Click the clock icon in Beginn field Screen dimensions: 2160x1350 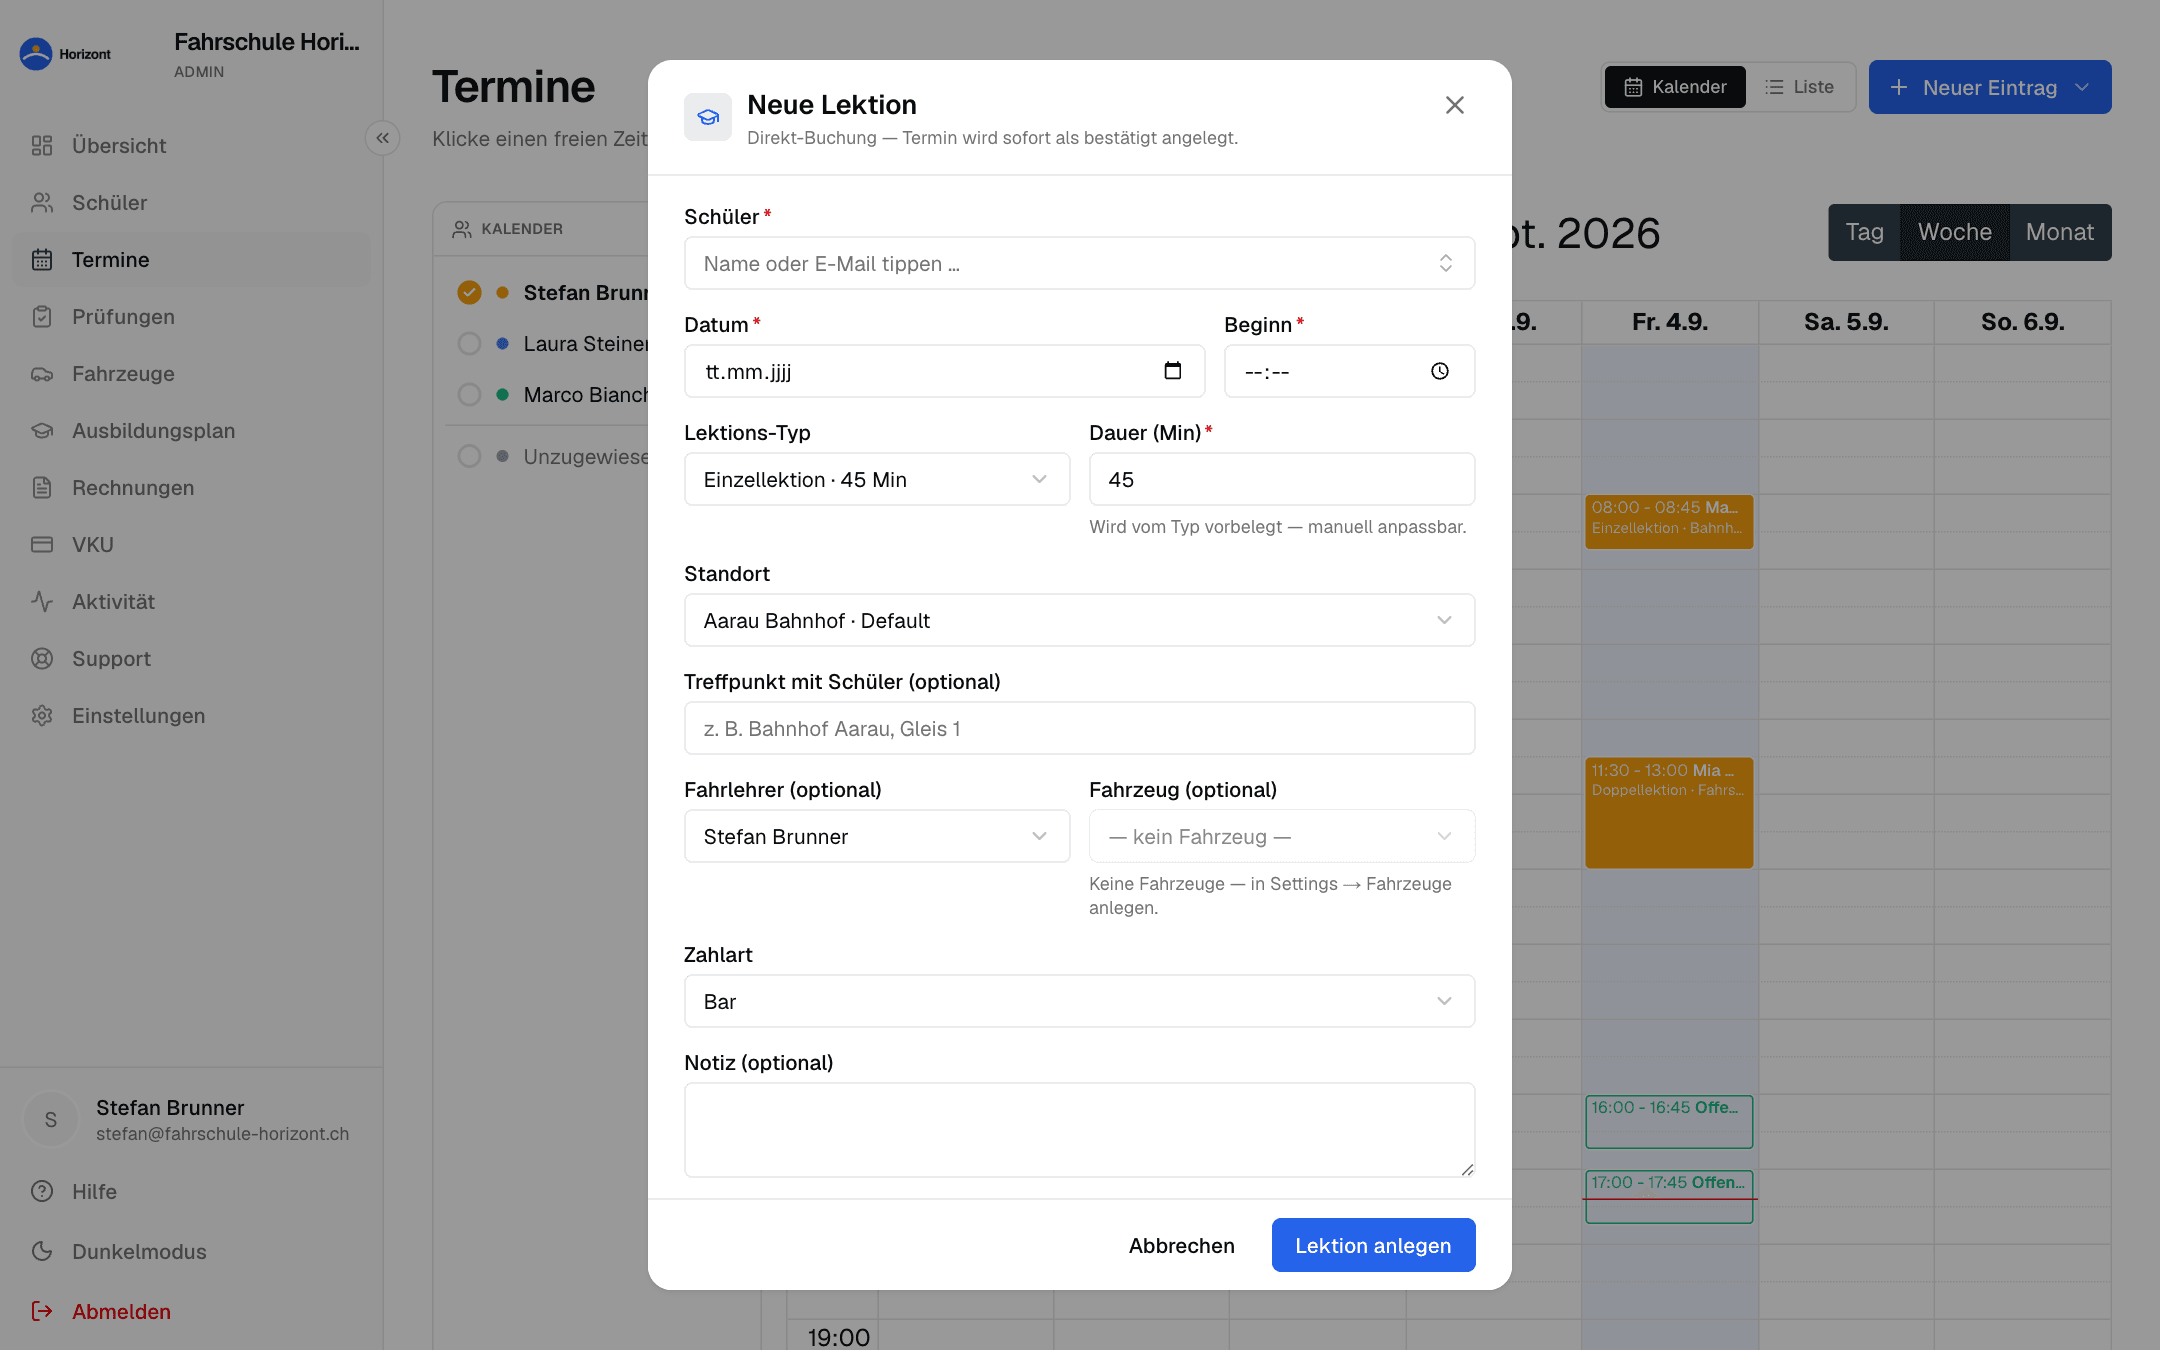tap(1439, 371)
